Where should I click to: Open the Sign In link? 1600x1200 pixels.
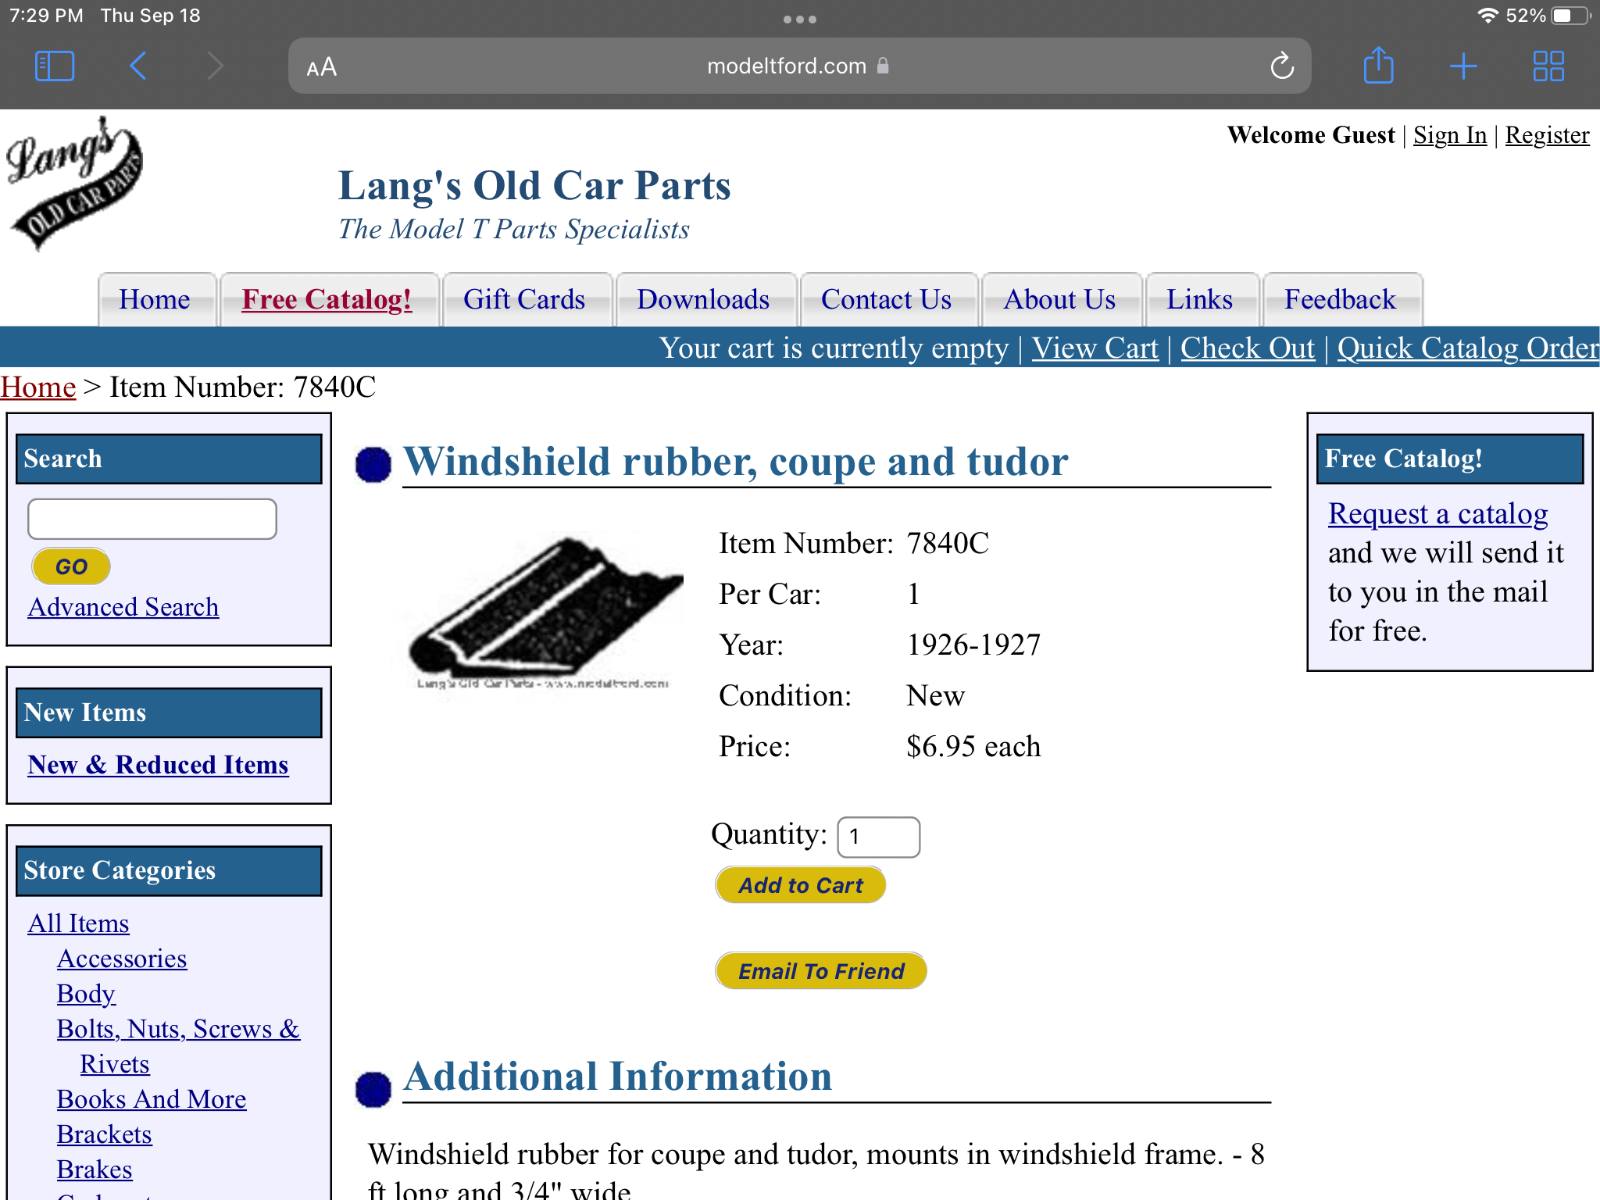(1449, 135)
